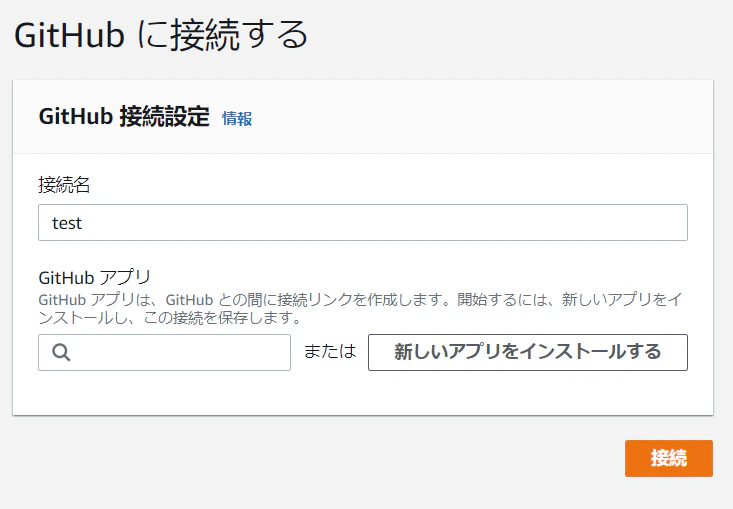Click the GitHub アプリ search field

point(165,352)
